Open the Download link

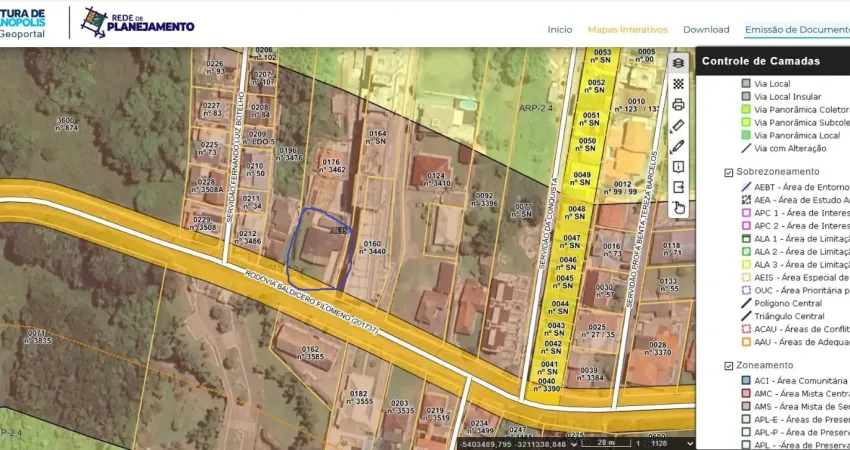point(706,30)
